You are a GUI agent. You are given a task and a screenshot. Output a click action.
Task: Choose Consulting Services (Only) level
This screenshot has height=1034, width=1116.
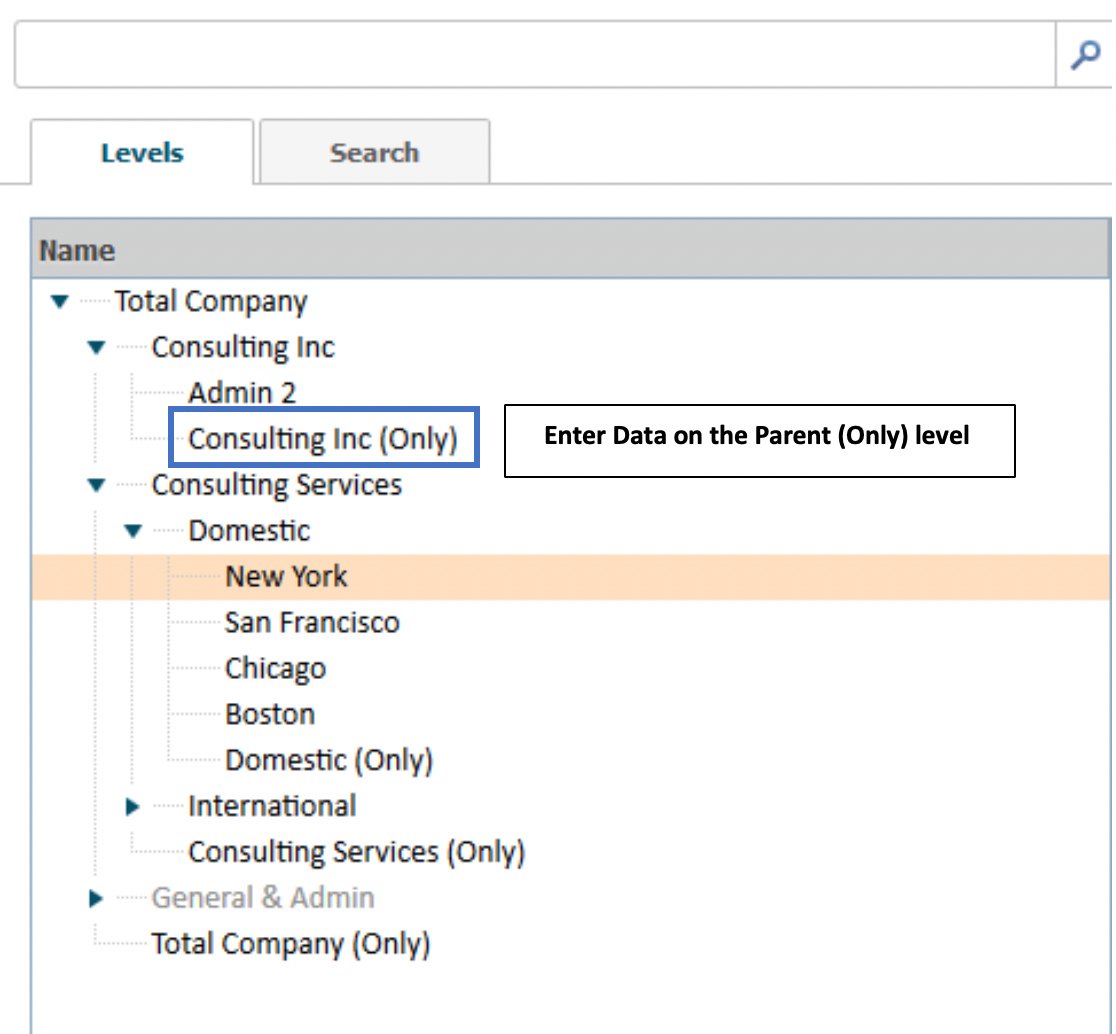tap(357, 852)
